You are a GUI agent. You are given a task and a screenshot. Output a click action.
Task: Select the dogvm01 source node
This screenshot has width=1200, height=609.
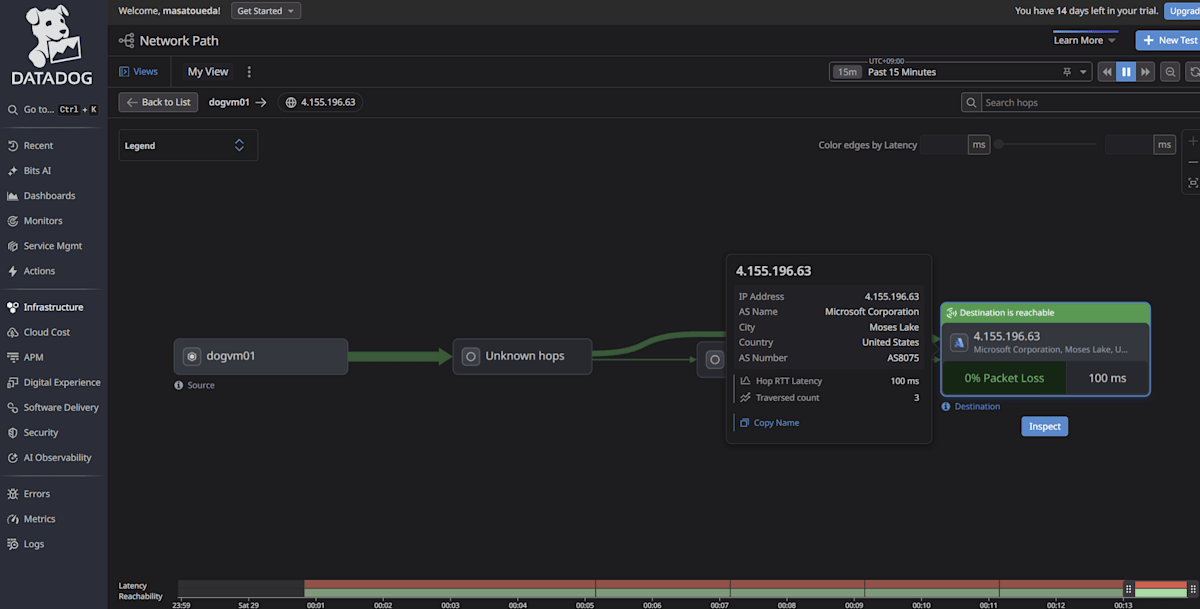pos(261,356)
